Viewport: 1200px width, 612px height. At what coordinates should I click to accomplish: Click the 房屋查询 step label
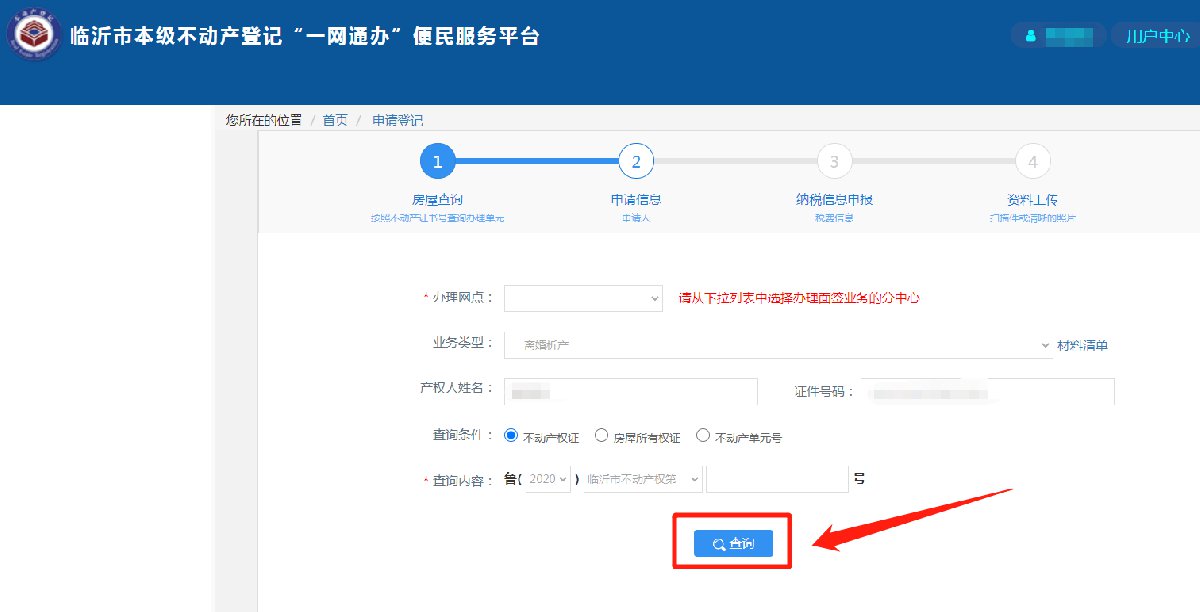pyautogui.click(x=437, y=199)
